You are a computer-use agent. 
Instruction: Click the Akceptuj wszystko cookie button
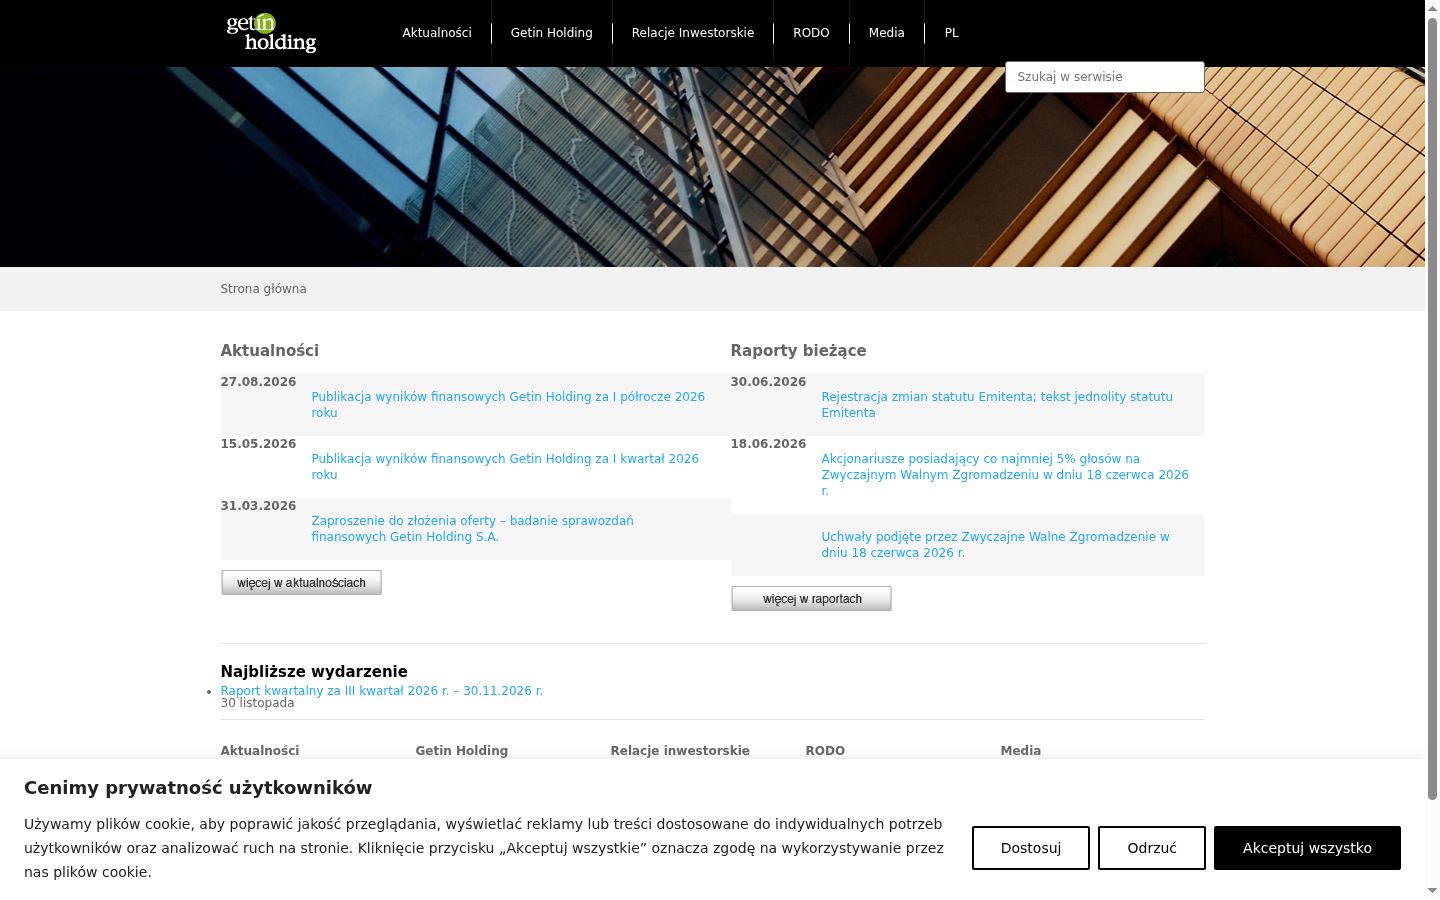(x=1307, y=848)
